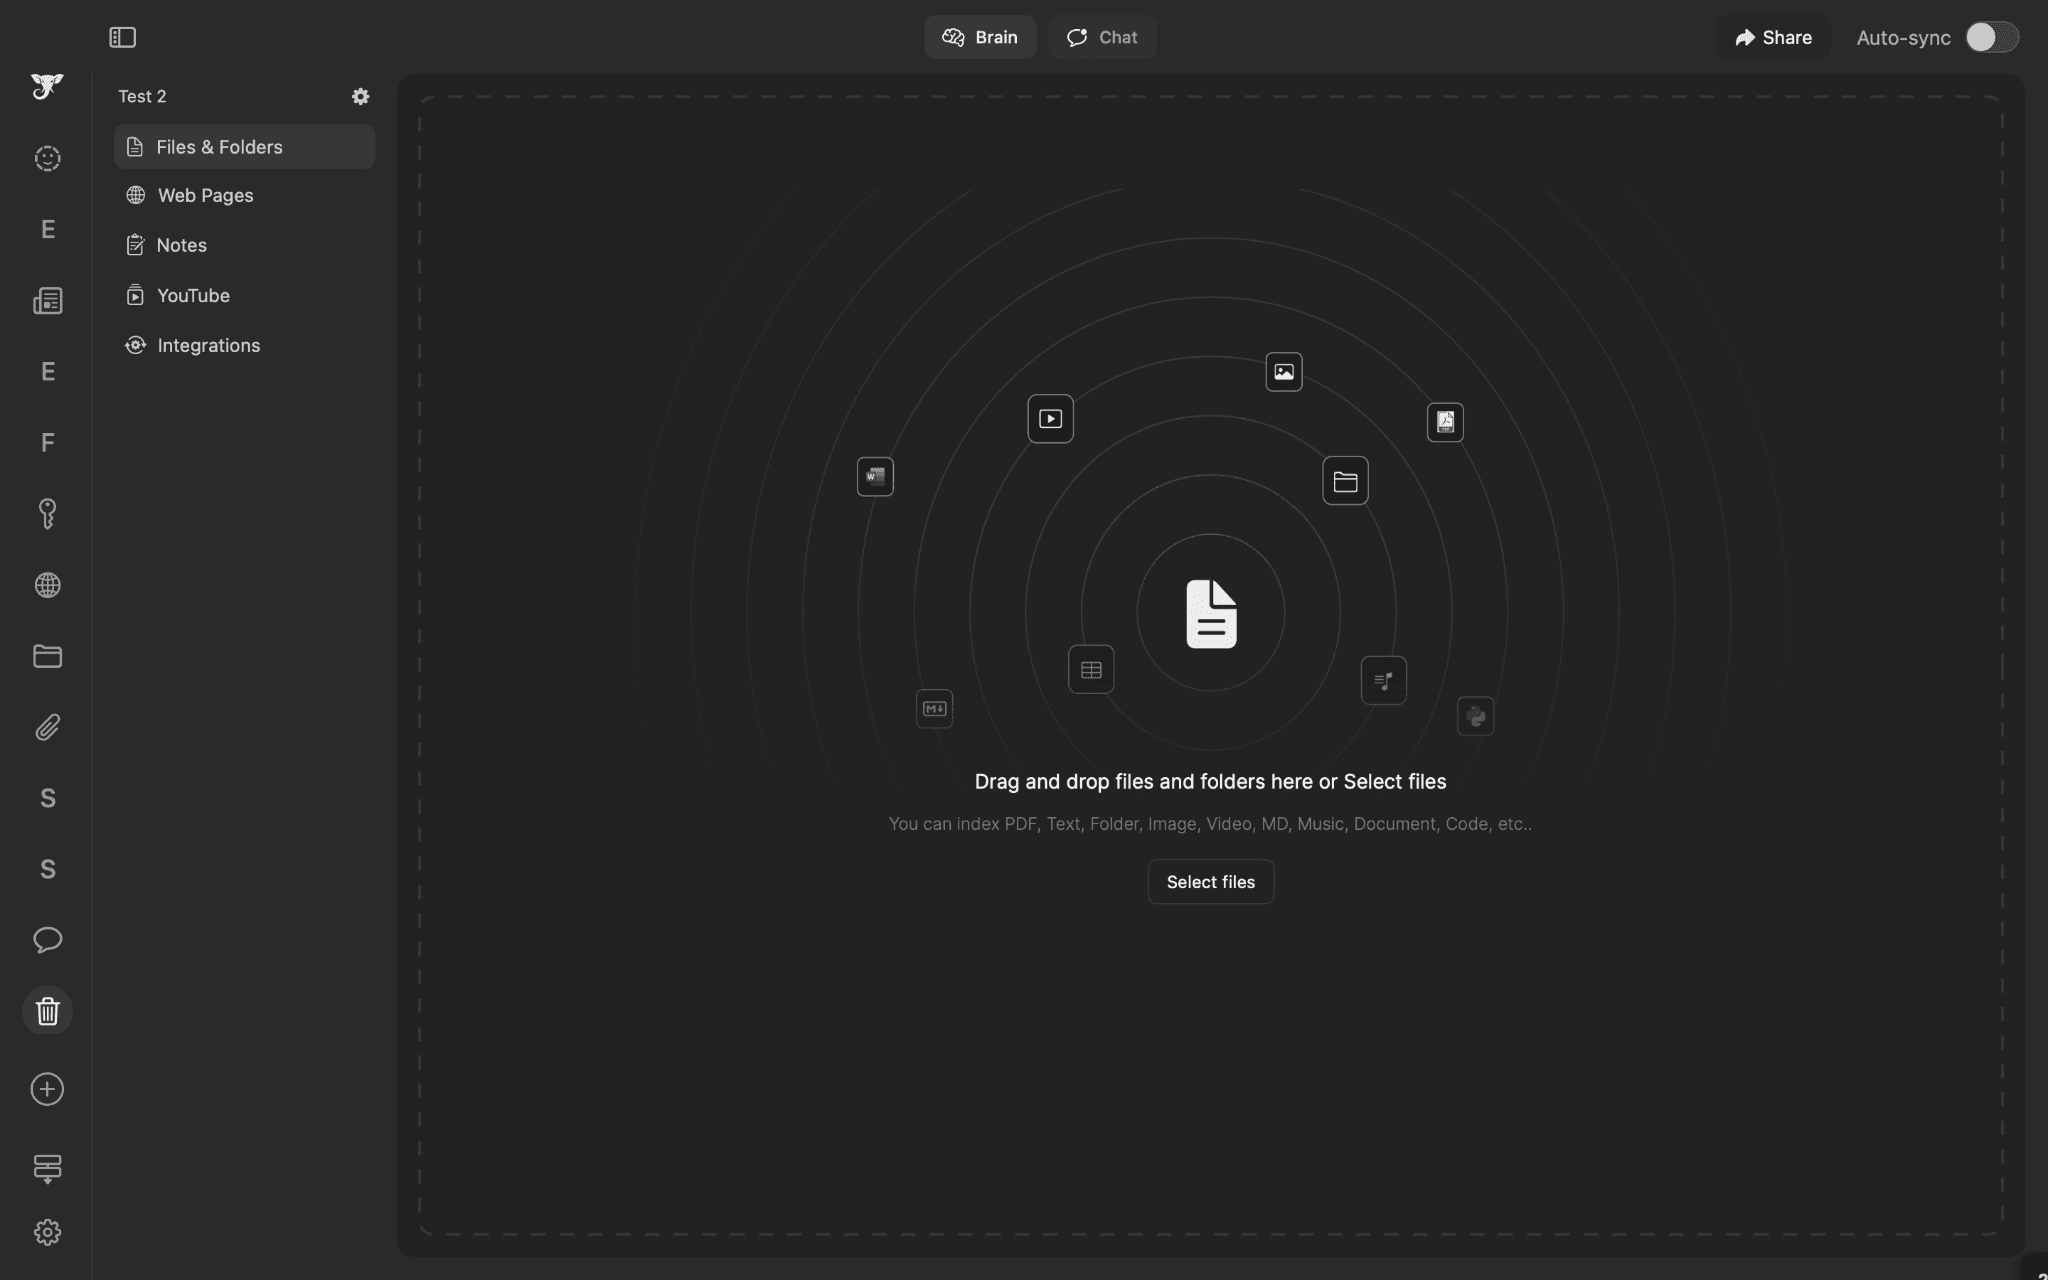Click the center document icon in drop zone

[1210, 613]
